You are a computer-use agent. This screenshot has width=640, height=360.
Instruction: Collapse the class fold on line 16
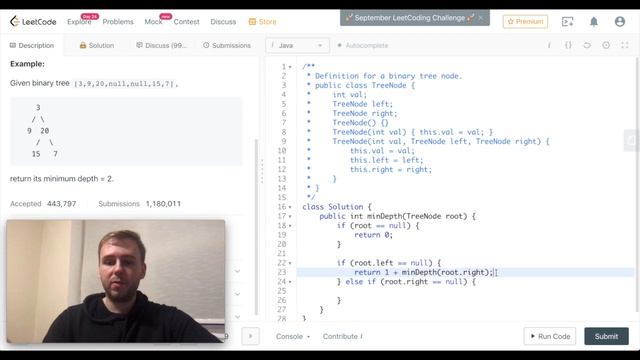(290, 207)
